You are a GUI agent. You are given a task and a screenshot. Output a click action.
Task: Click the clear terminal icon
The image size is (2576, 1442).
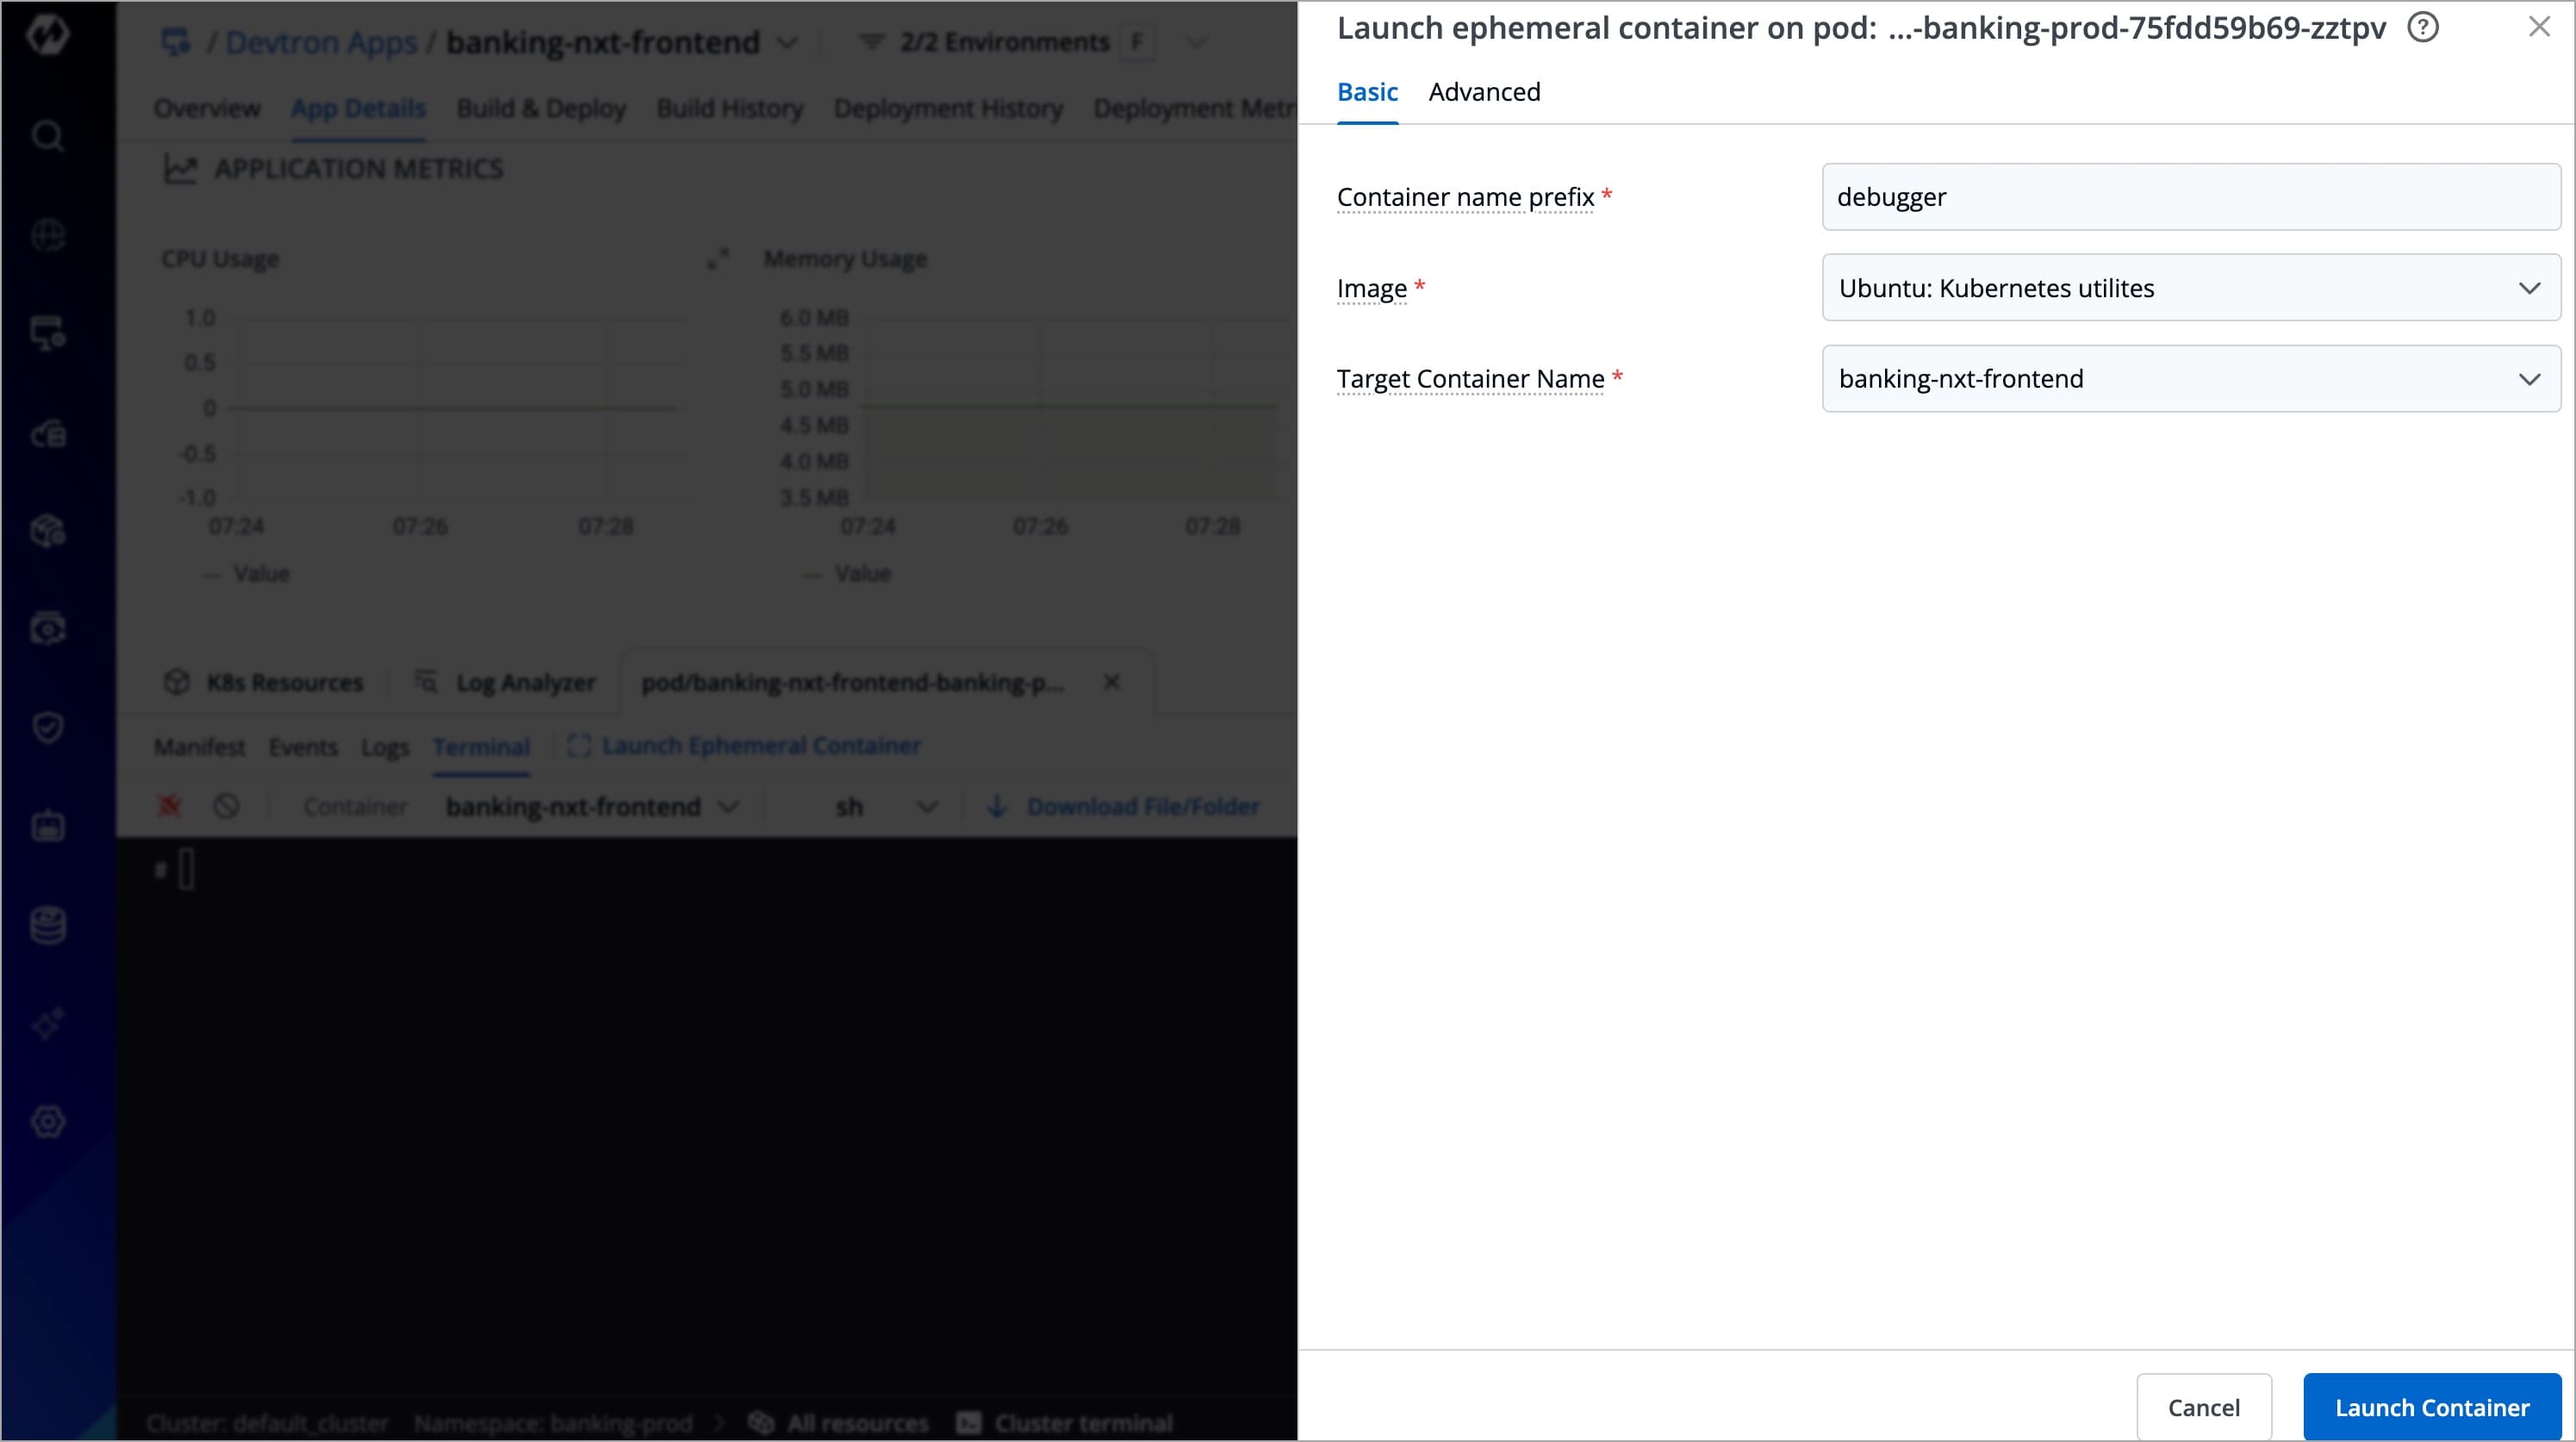[226, 806]
